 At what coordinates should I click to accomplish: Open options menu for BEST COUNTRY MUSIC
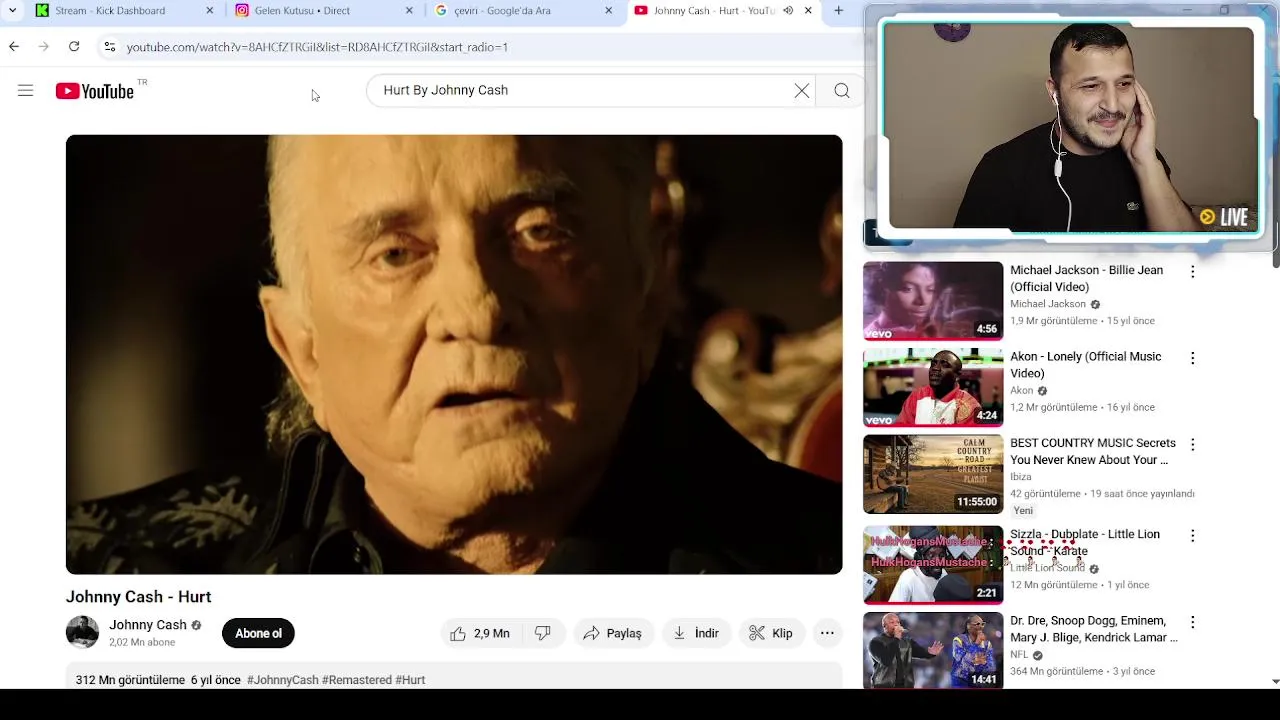pos(1192,444)
